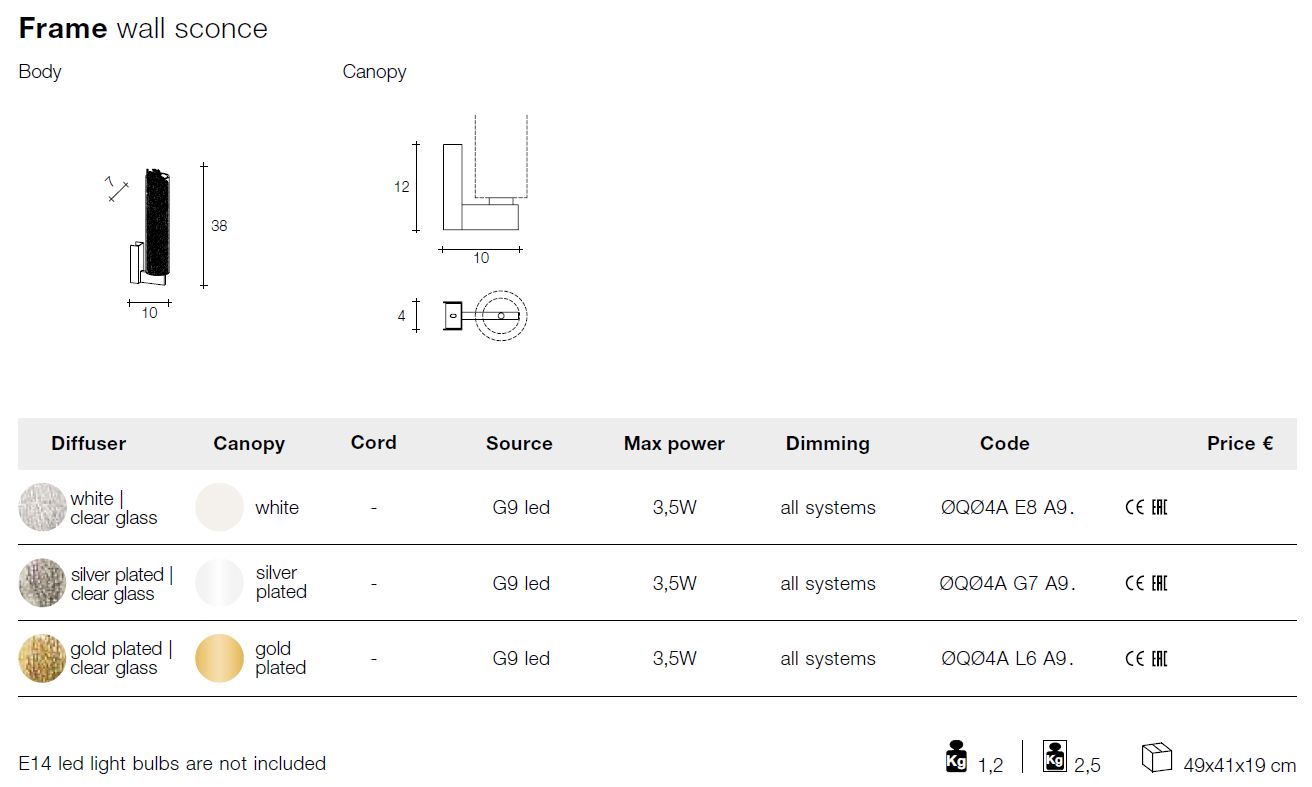The width and height of the screenshot is (1312, 787).
Task: Select the silver plated diffuser swatch
Action: (42, 583)
